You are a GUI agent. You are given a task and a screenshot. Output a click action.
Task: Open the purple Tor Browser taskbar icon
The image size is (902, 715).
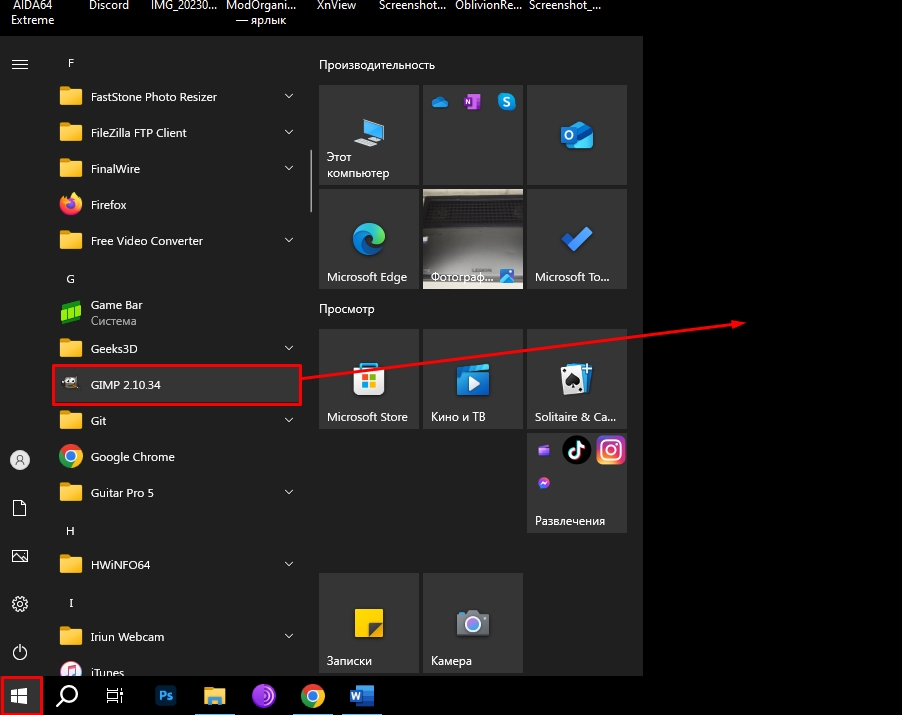[264, 696]
